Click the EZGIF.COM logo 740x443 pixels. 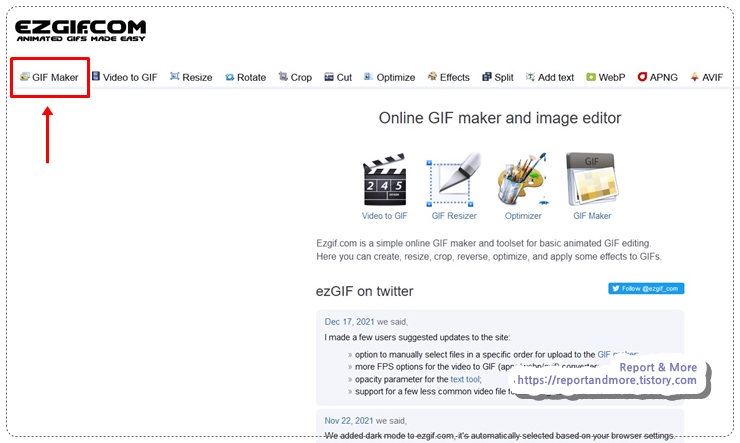pos(80,31)
